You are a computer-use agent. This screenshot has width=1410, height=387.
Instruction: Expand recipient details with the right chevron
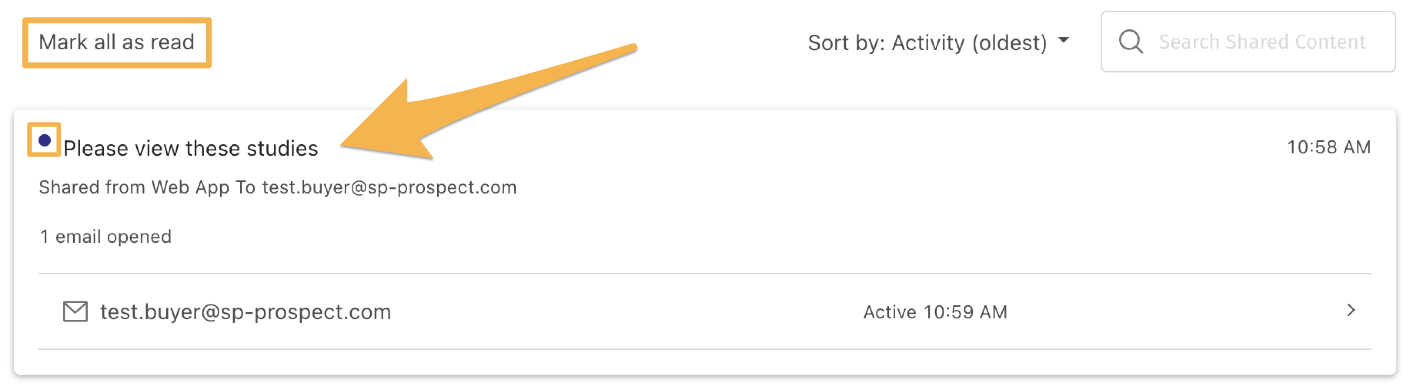(1351, 310)
